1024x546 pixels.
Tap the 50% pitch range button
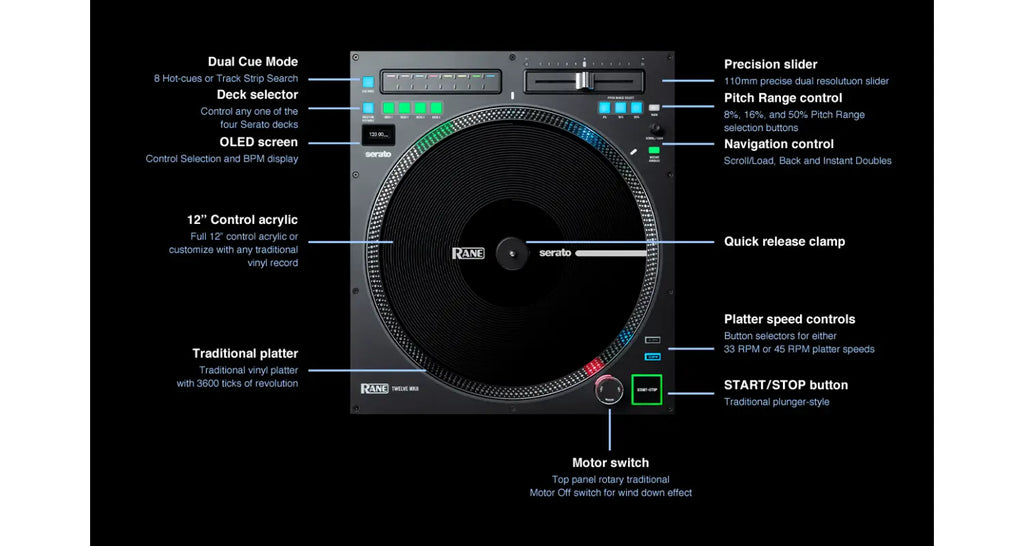click(637, 108)
